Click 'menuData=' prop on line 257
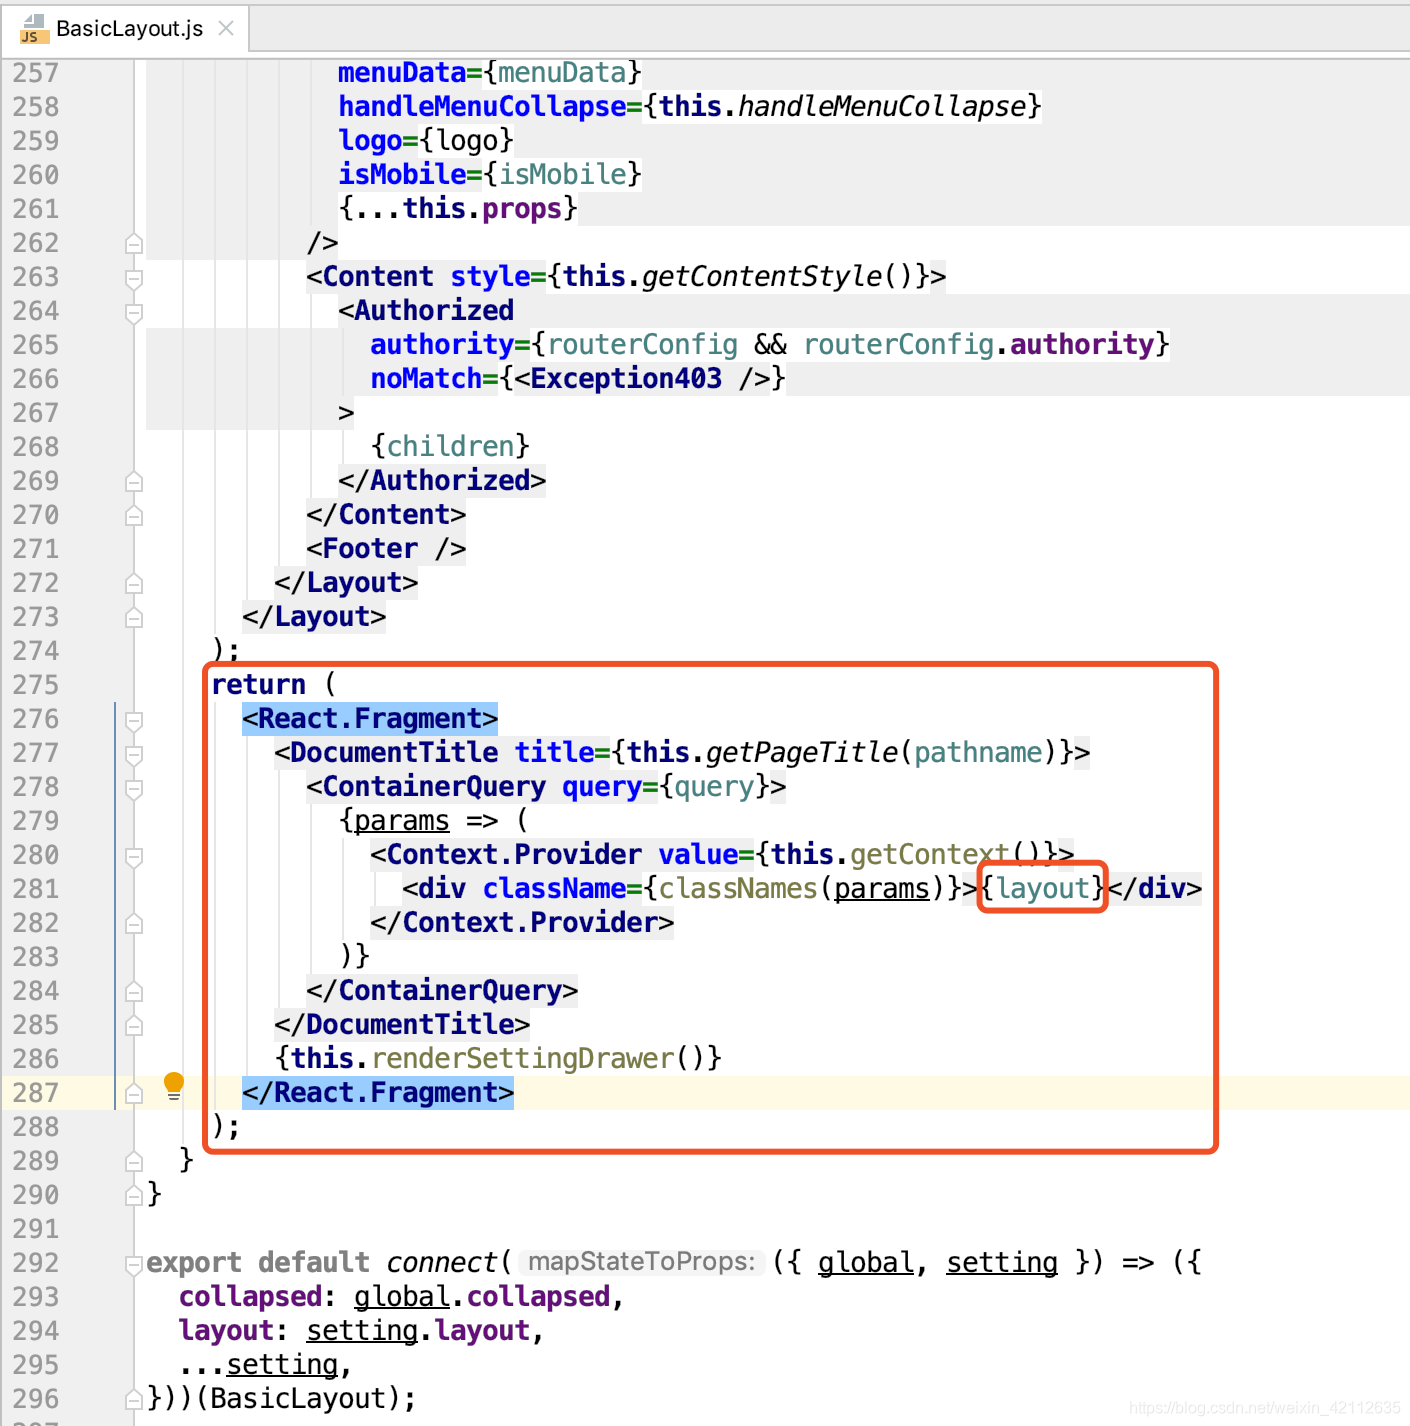 410,72
